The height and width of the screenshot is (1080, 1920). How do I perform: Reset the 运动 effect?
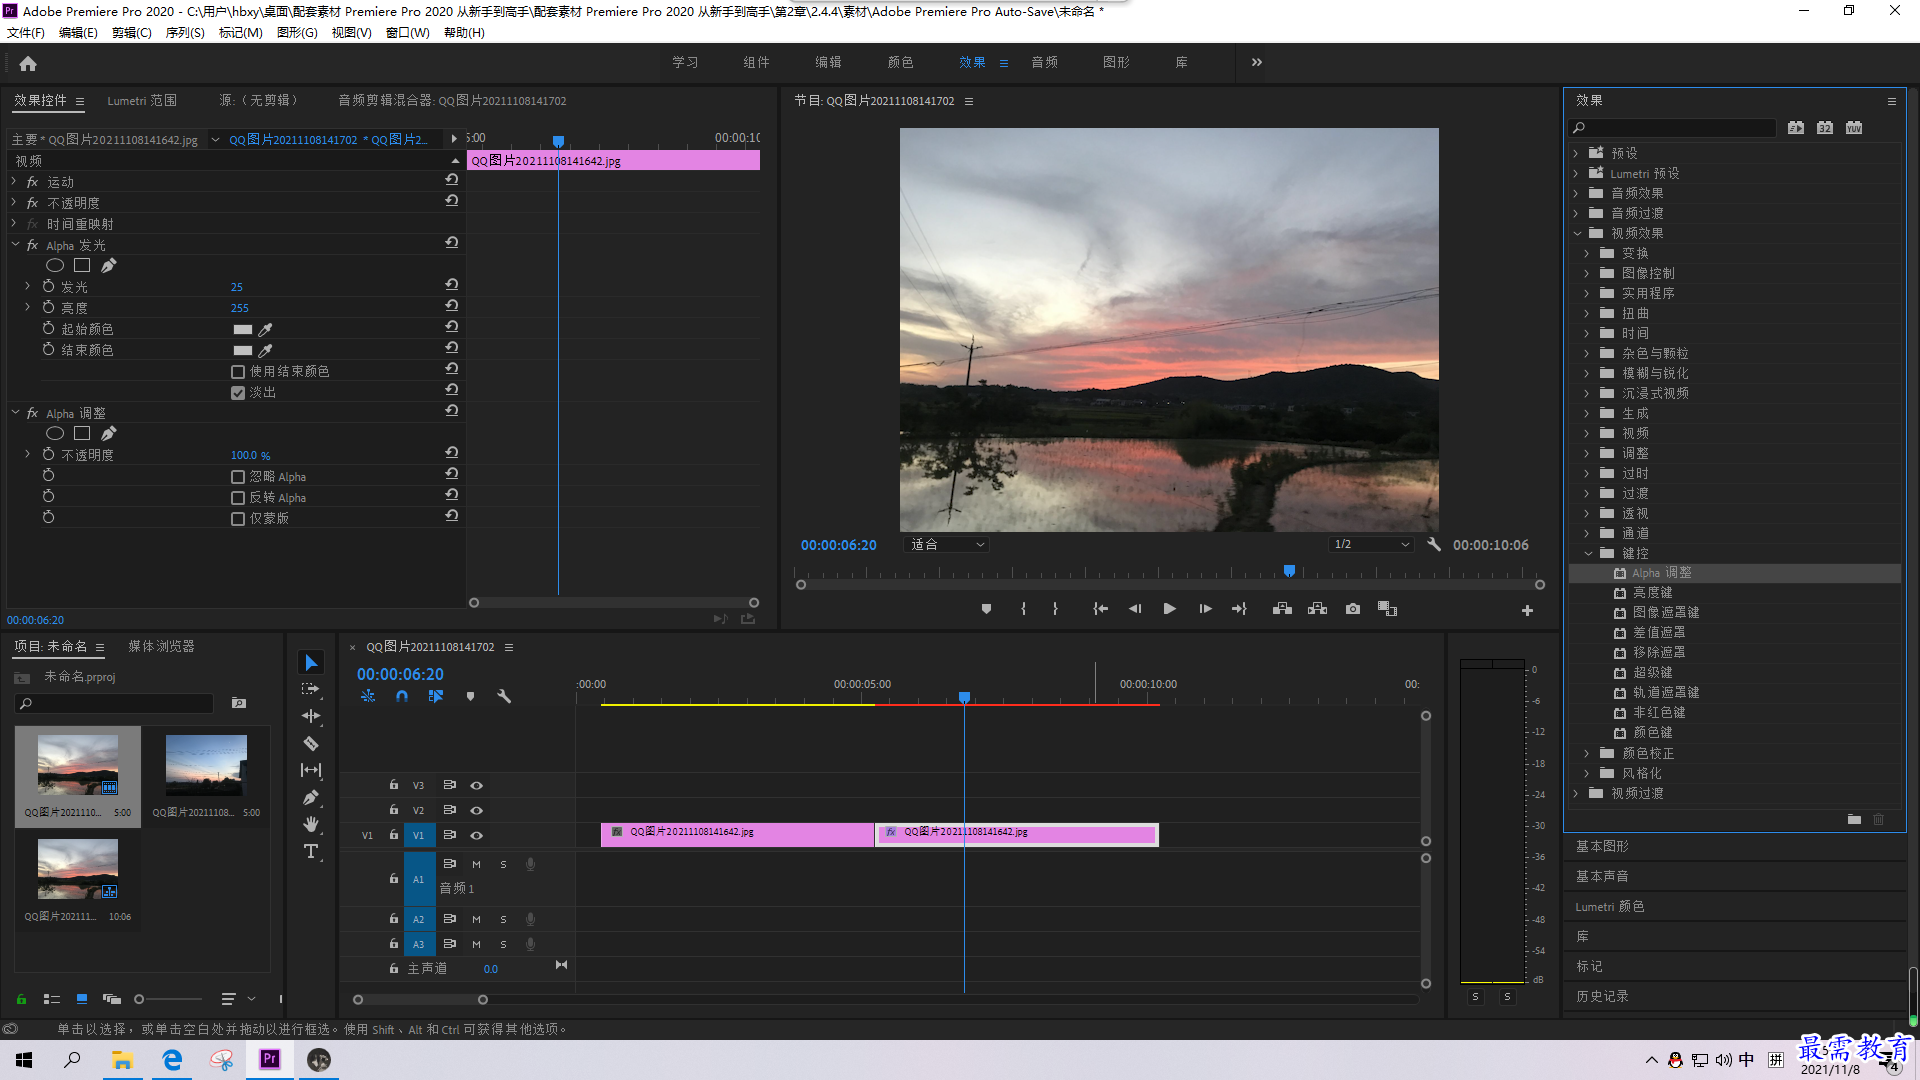(x=452, y=180)
